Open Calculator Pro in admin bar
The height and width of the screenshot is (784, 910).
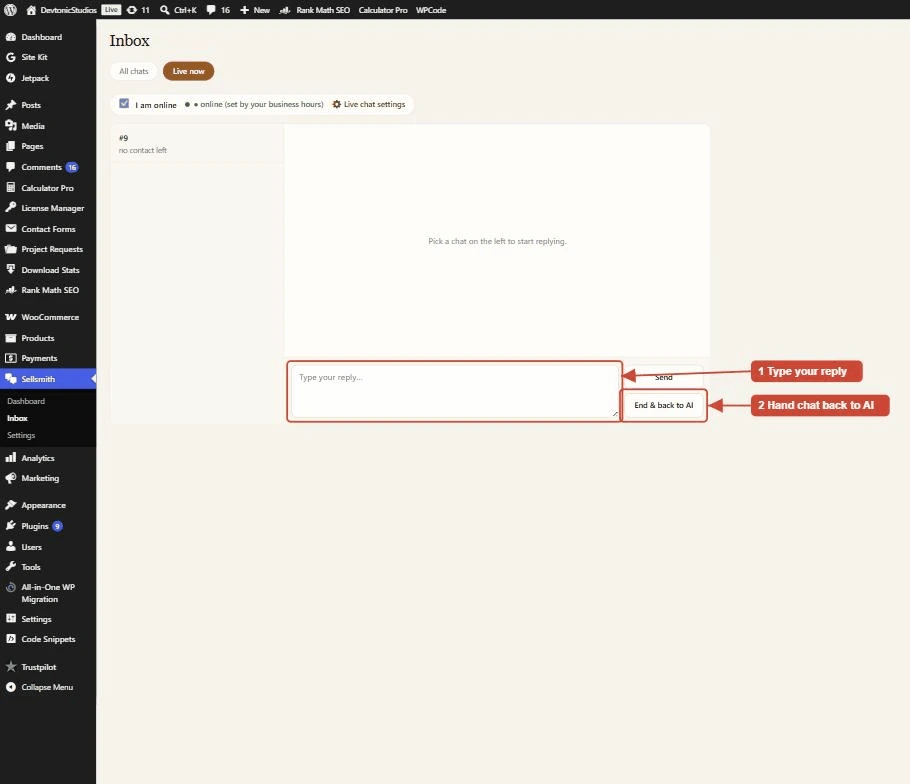pyautogui.click(x=383, y=10)
